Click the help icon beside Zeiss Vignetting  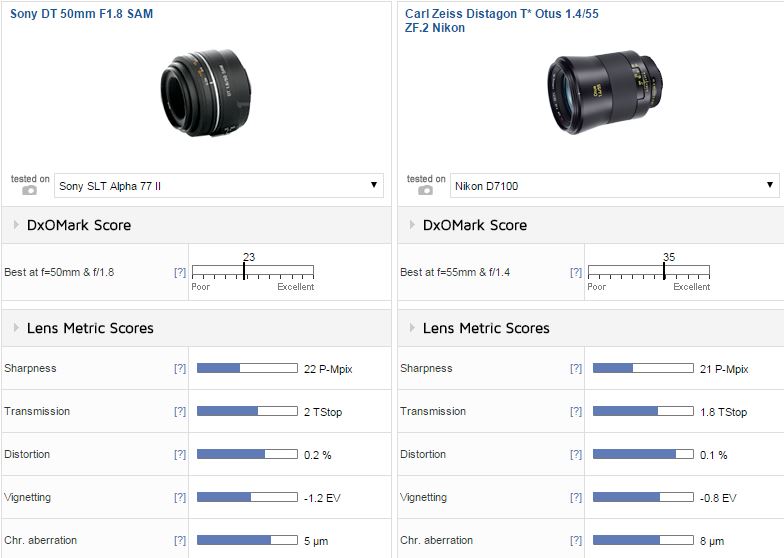tap(576, 498)
